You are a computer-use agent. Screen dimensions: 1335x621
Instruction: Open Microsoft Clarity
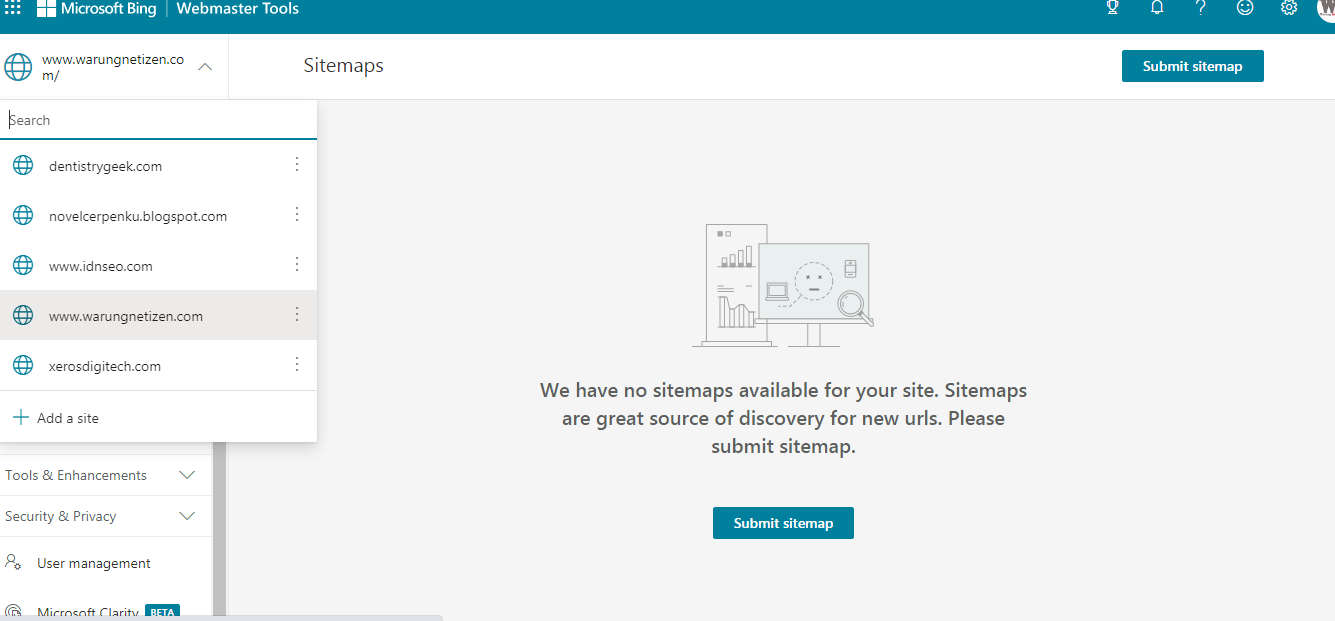(x=88, y=612)
